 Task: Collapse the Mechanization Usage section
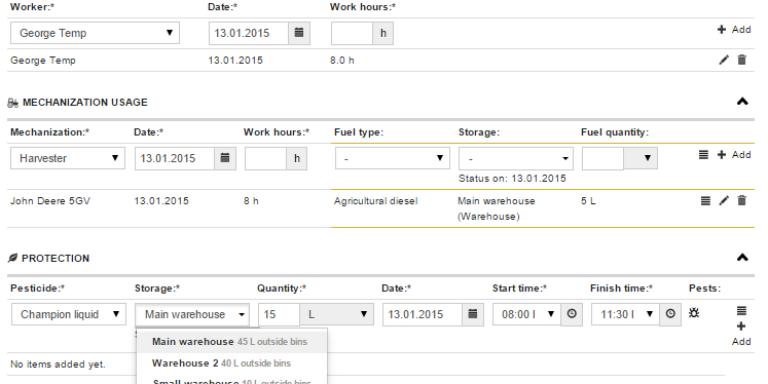click(743, 102)
